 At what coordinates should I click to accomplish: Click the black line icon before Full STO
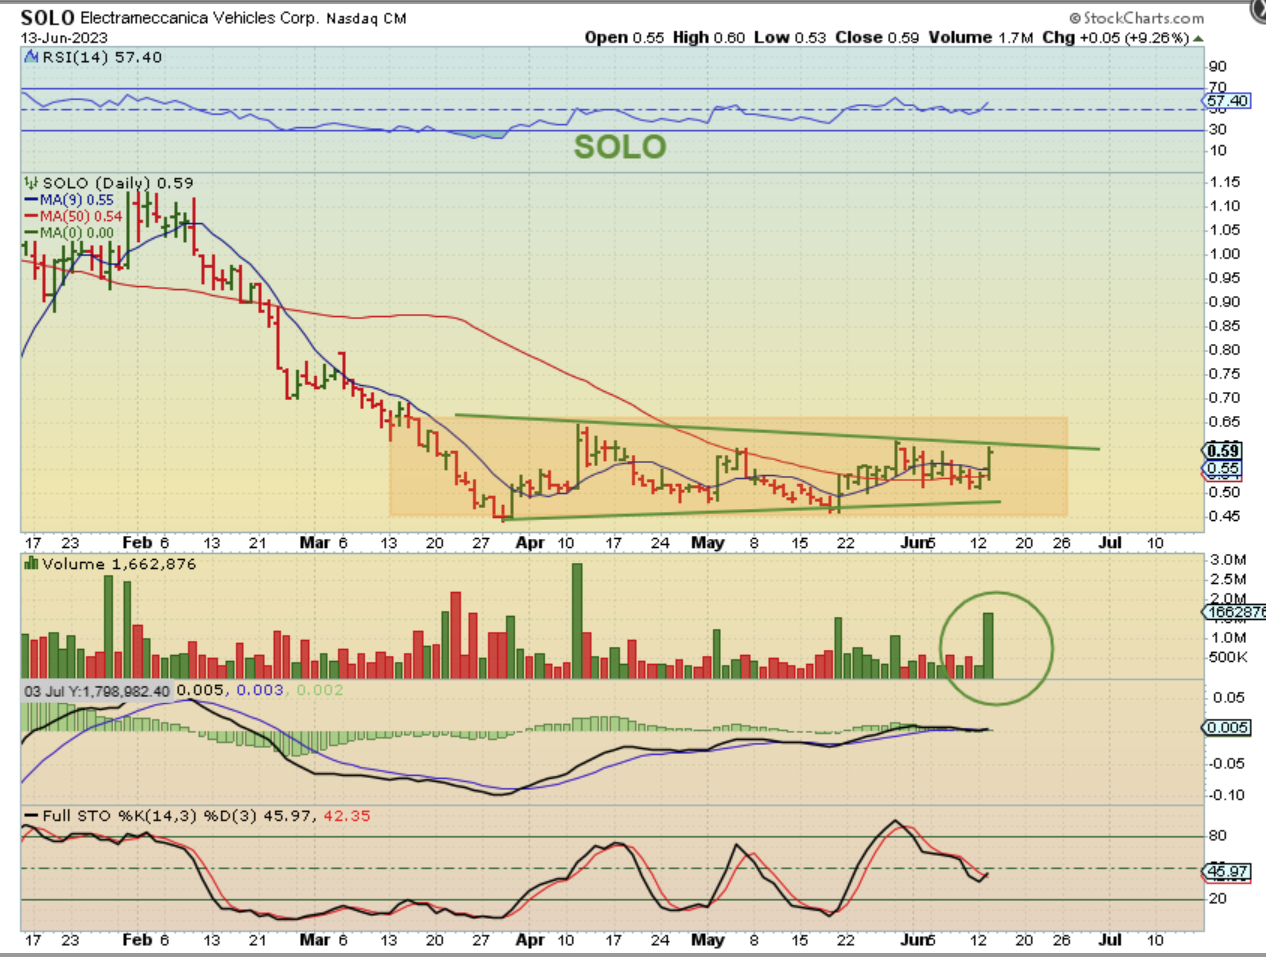tap(31, 816)
